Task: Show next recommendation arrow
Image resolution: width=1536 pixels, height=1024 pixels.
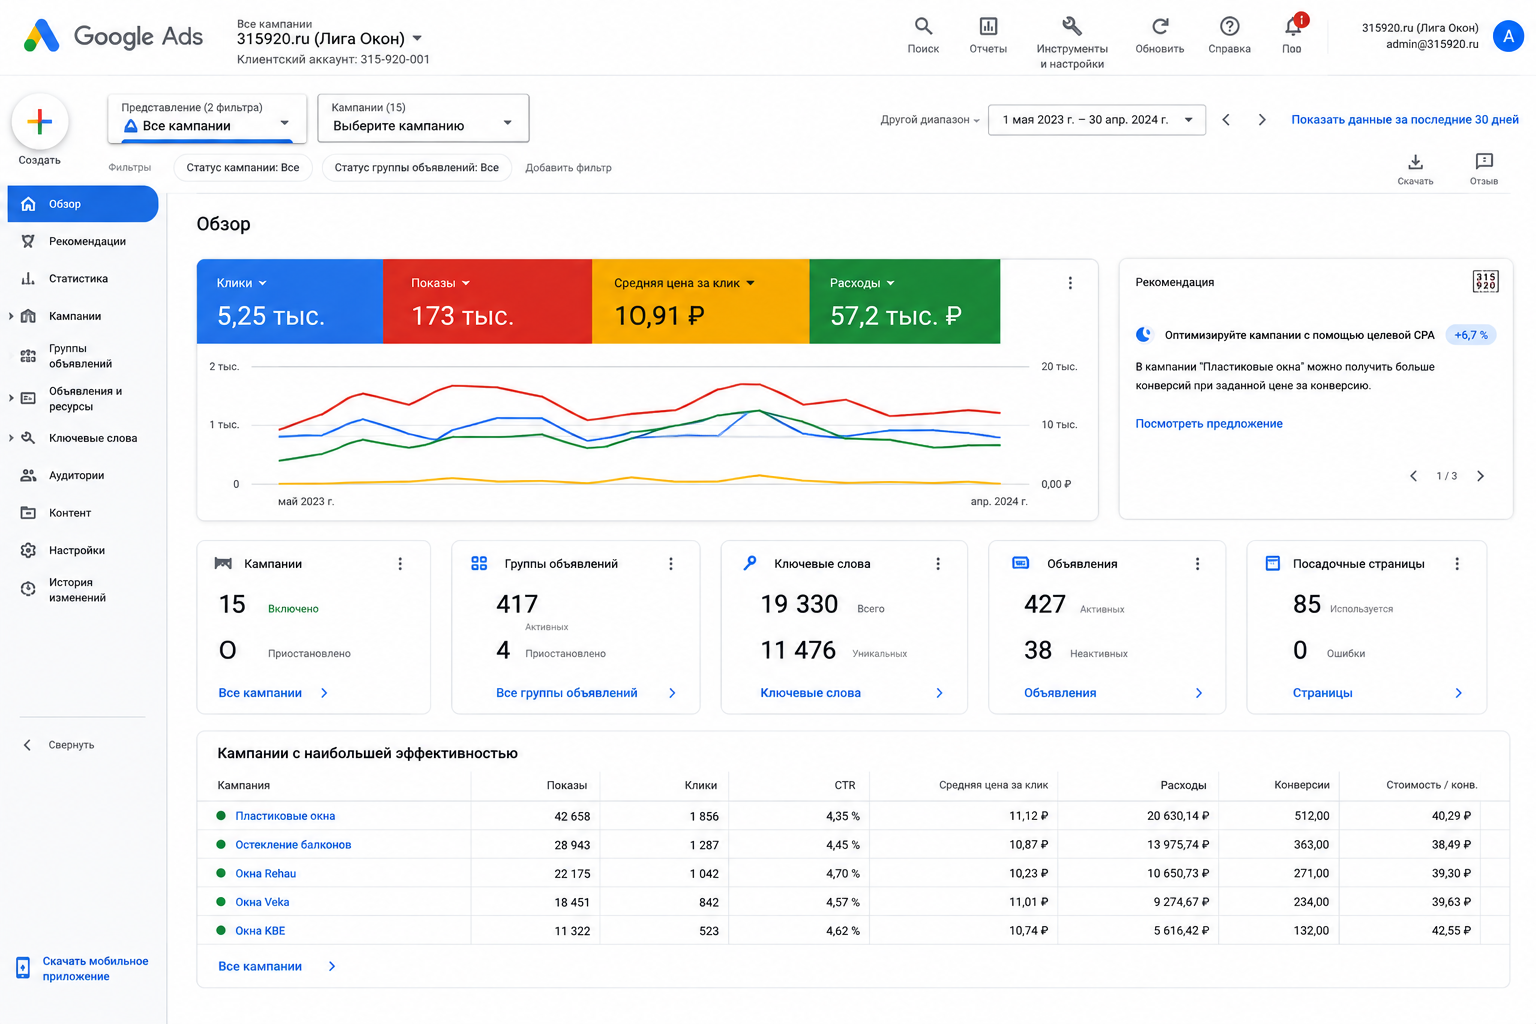Action: [x=1481, y=476]
